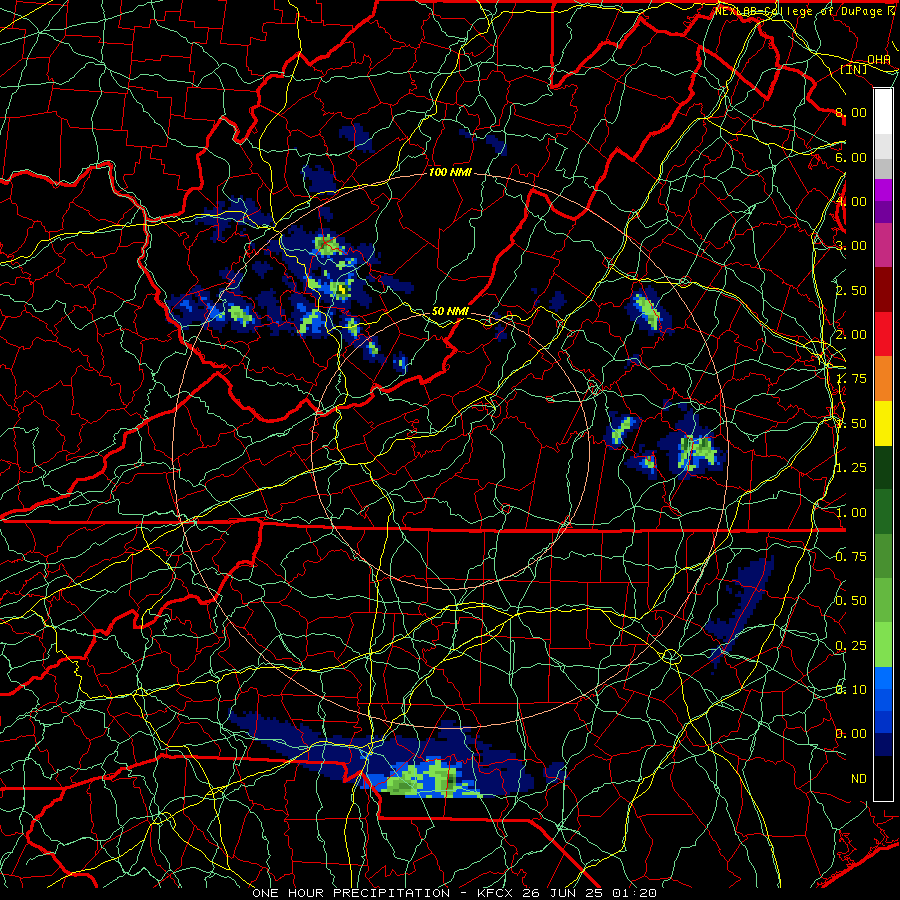The width and height of the screenshot is (900, 900).
Task: Click the 2.50 legend value
Action: click(x=851, y=290)
